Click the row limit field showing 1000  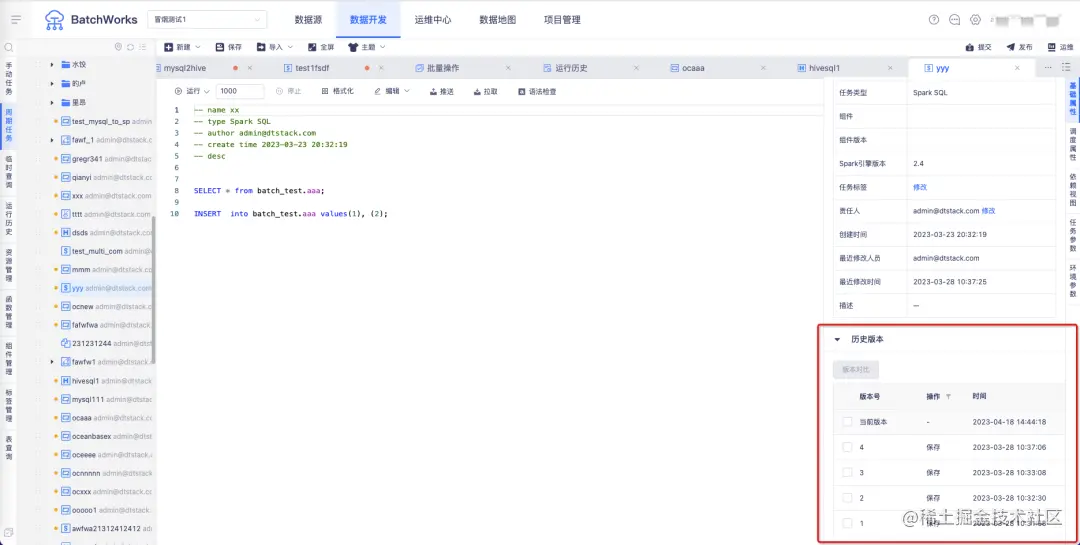click(240, 91)
